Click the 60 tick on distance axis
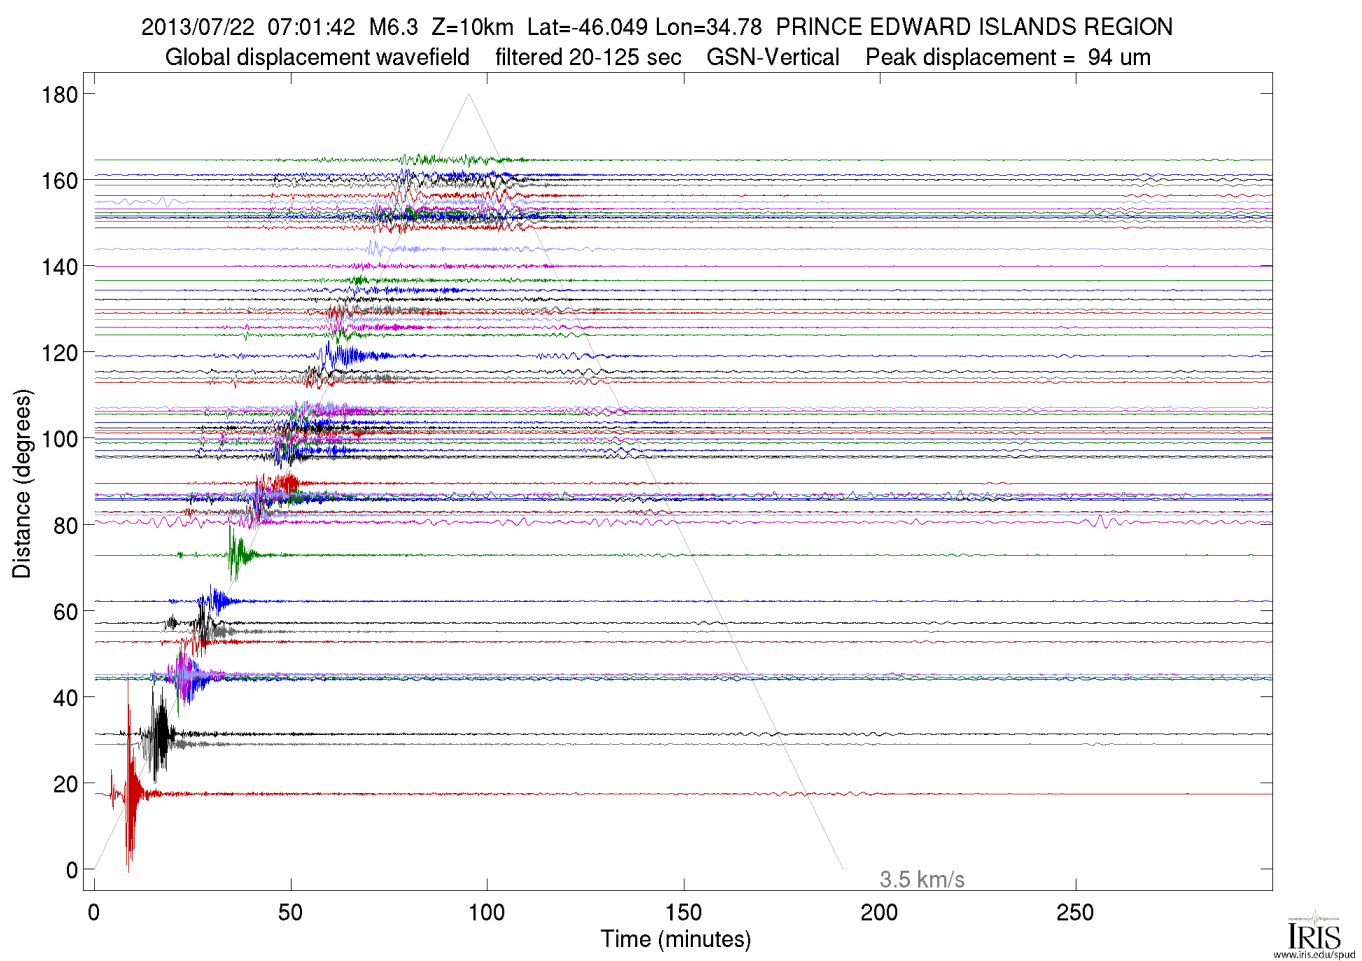The height and width of the screenshot is (961, 1362). tap(65, 611)
